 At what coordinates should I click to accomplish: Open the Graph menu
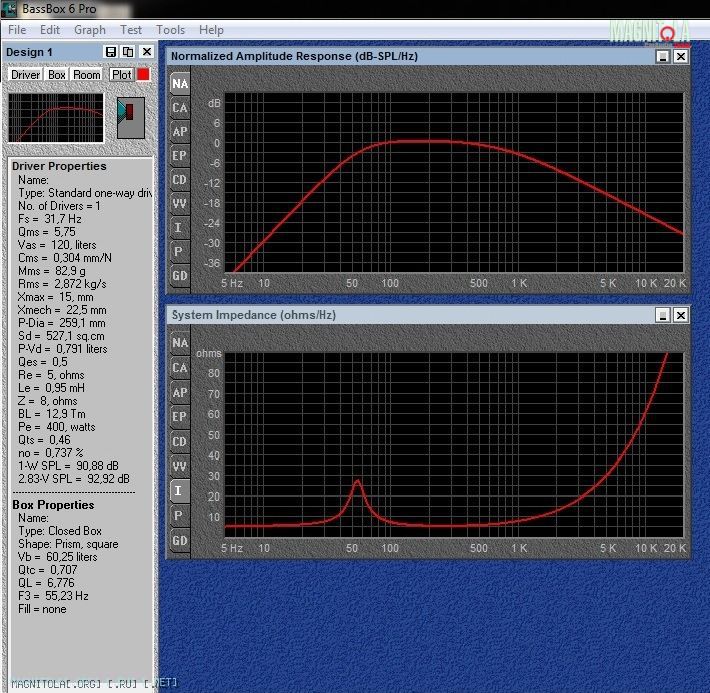(x=90, y=30)
